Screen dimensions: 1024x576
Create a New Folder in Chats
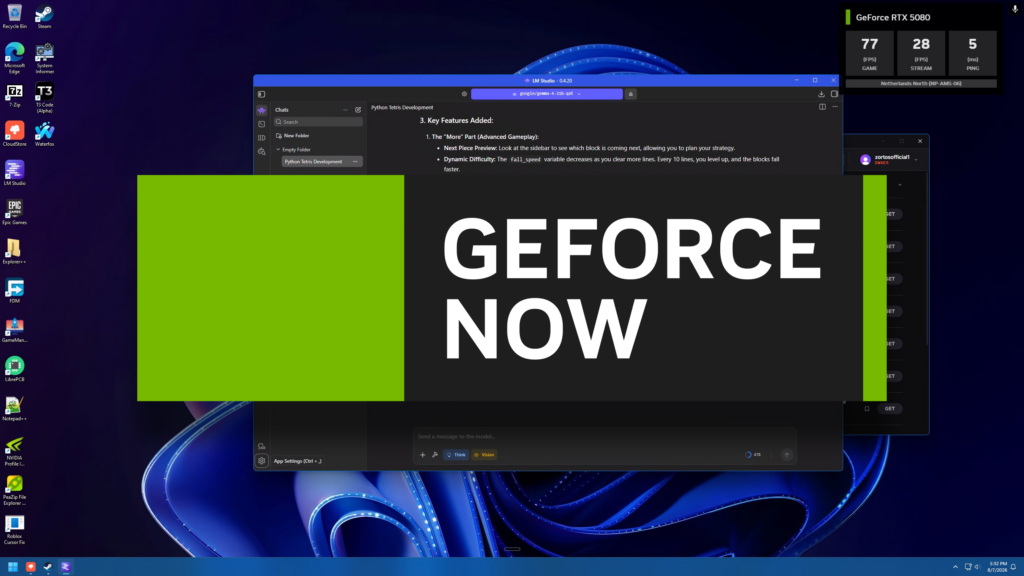click(x=293, y=136)
